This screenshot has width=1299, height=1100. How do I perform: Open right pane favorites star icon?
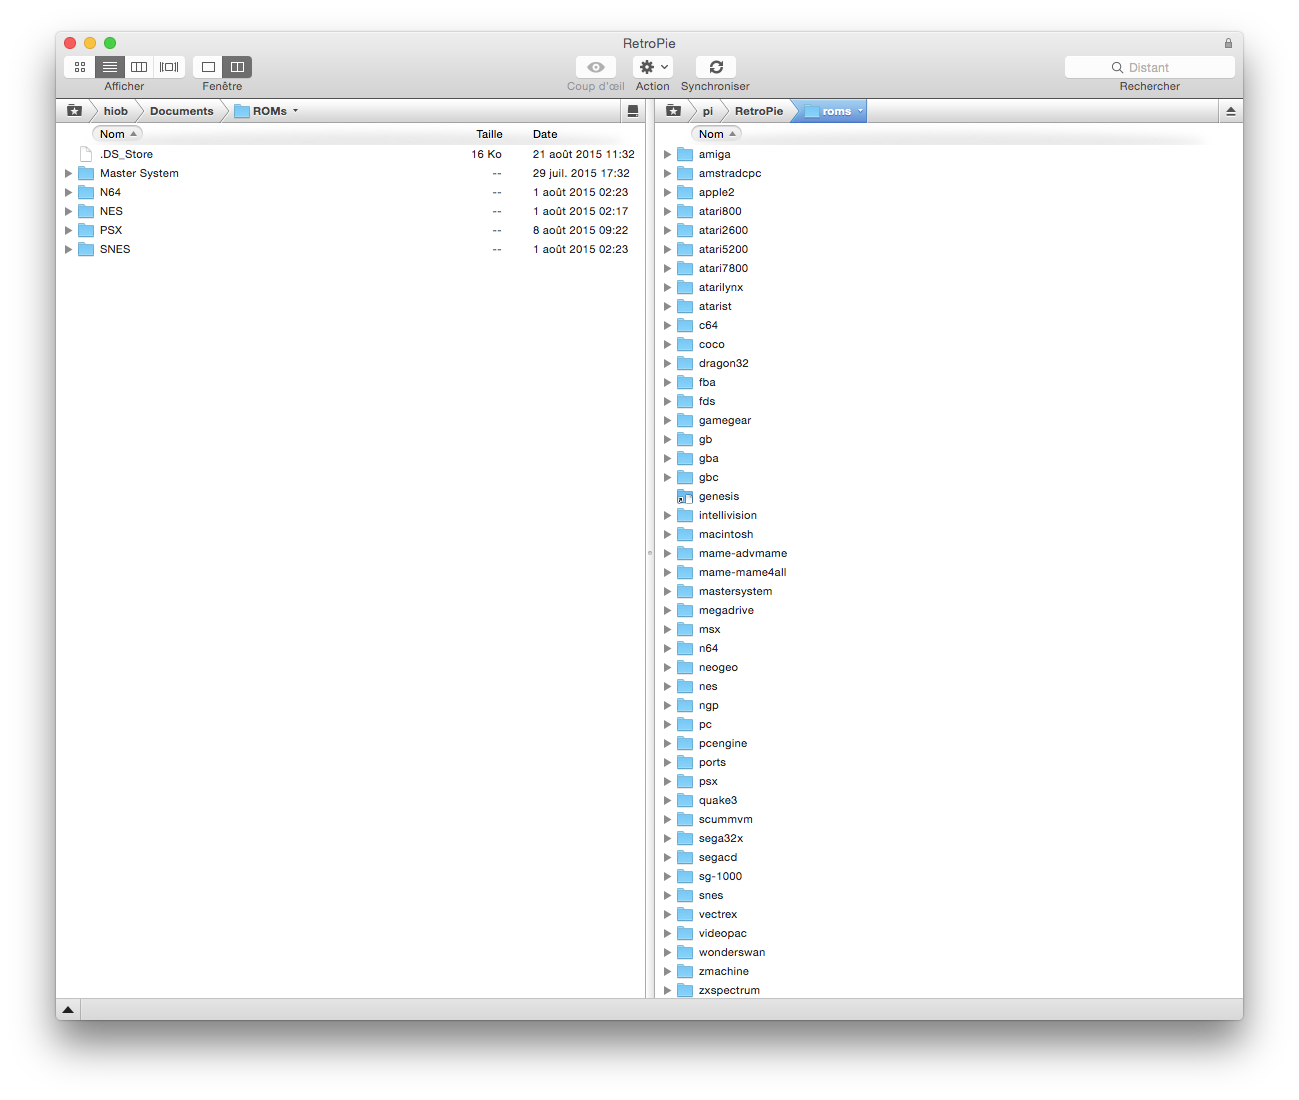click(x=673, y=111)
